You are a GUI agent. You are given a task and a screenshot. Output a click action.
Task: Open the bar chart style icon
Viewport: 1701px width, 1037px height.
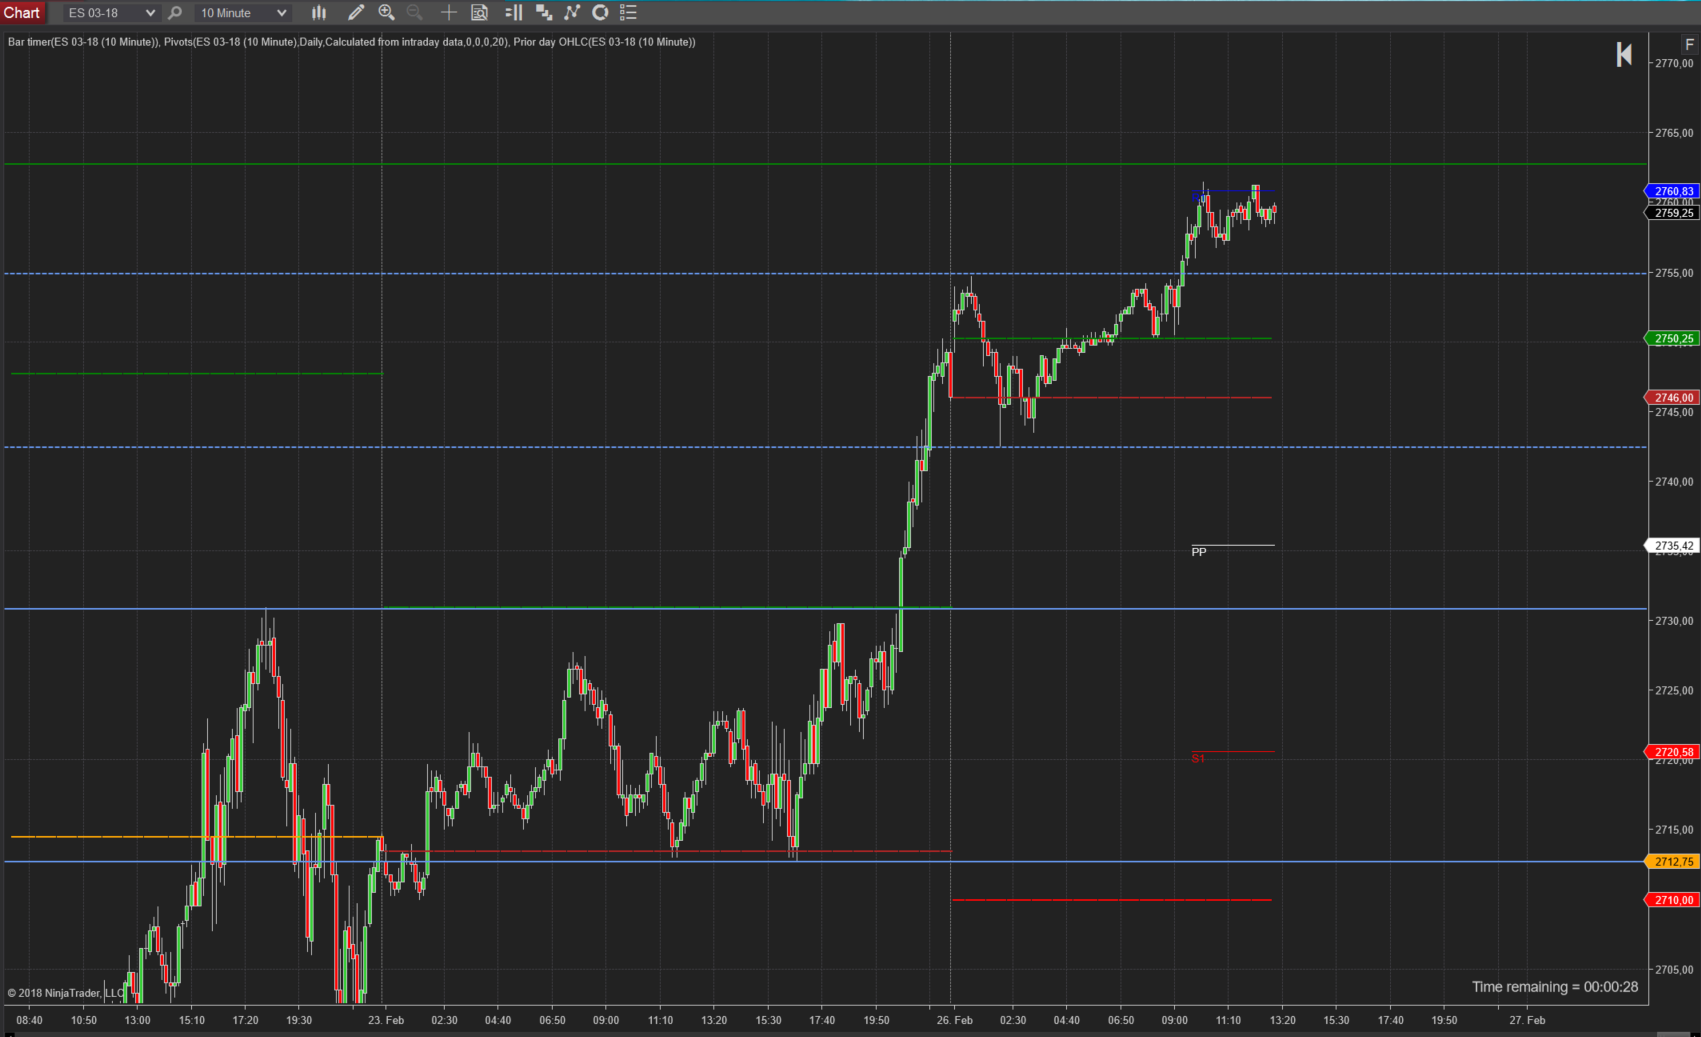tap(319, 13)
